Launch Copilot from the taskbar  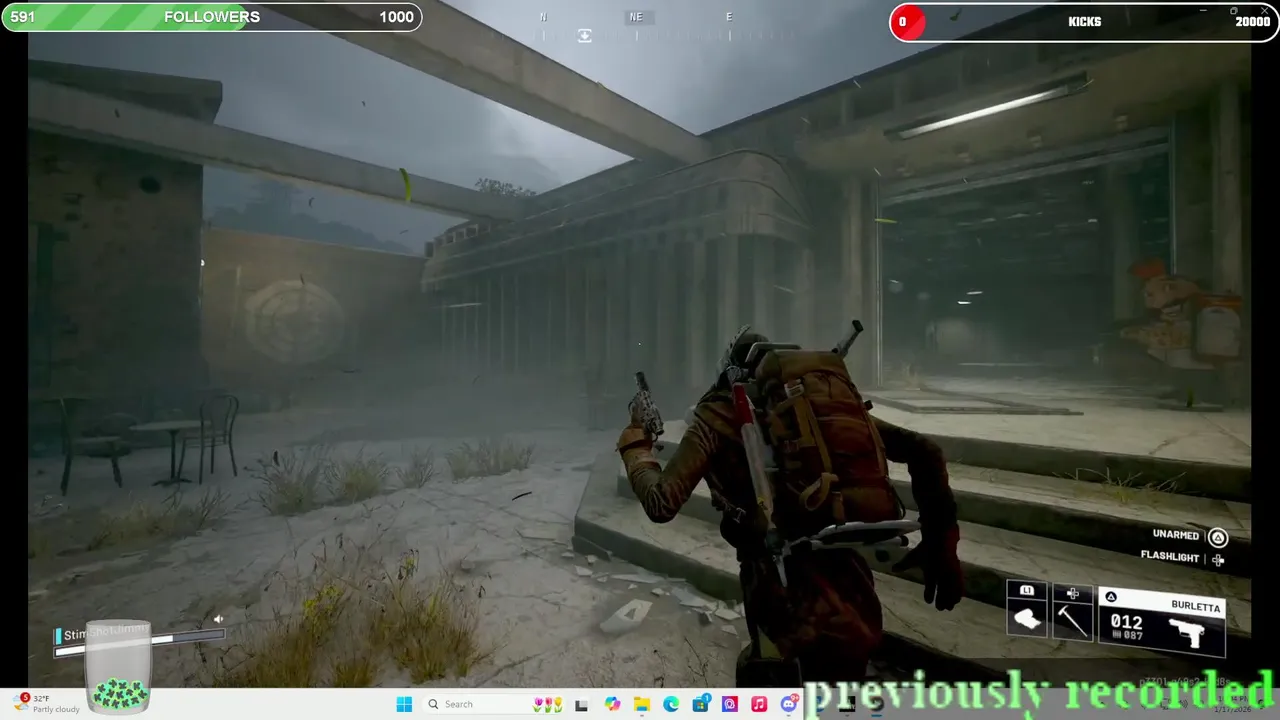(612, 704)
